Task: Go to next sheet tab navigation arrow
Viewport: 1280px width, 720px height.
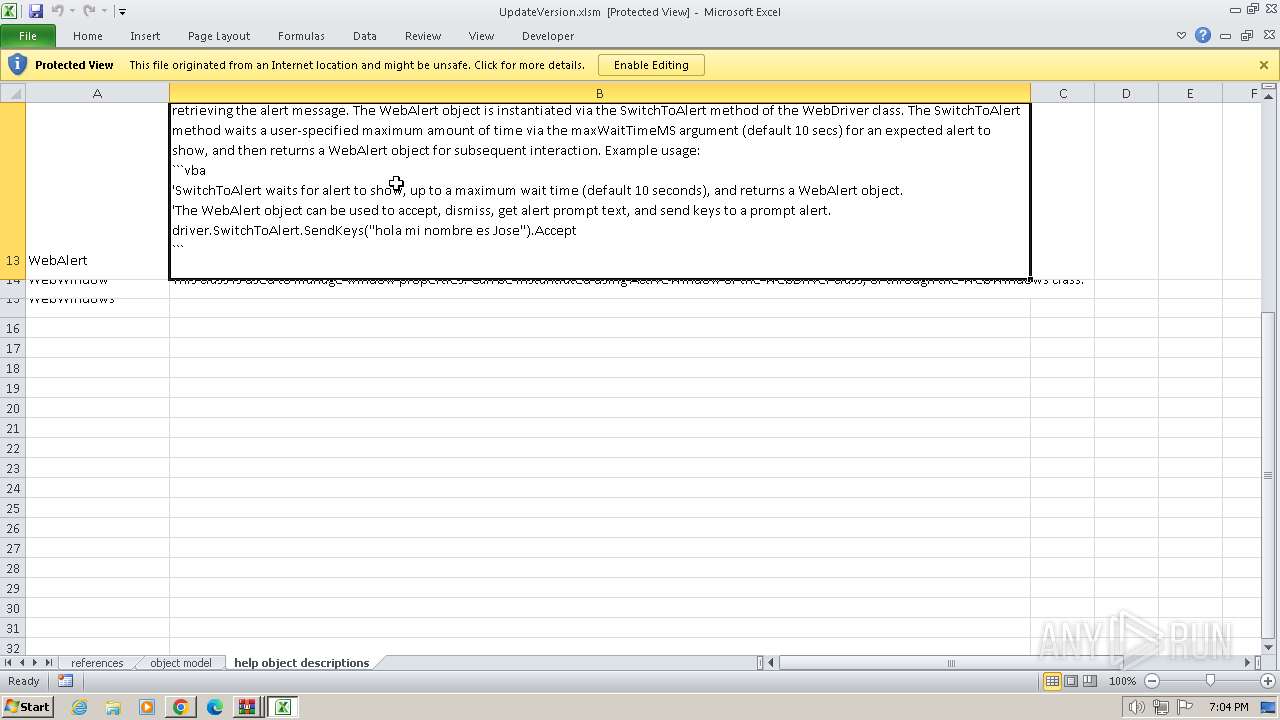Action: pyautogui.click(x=35, y=663)
